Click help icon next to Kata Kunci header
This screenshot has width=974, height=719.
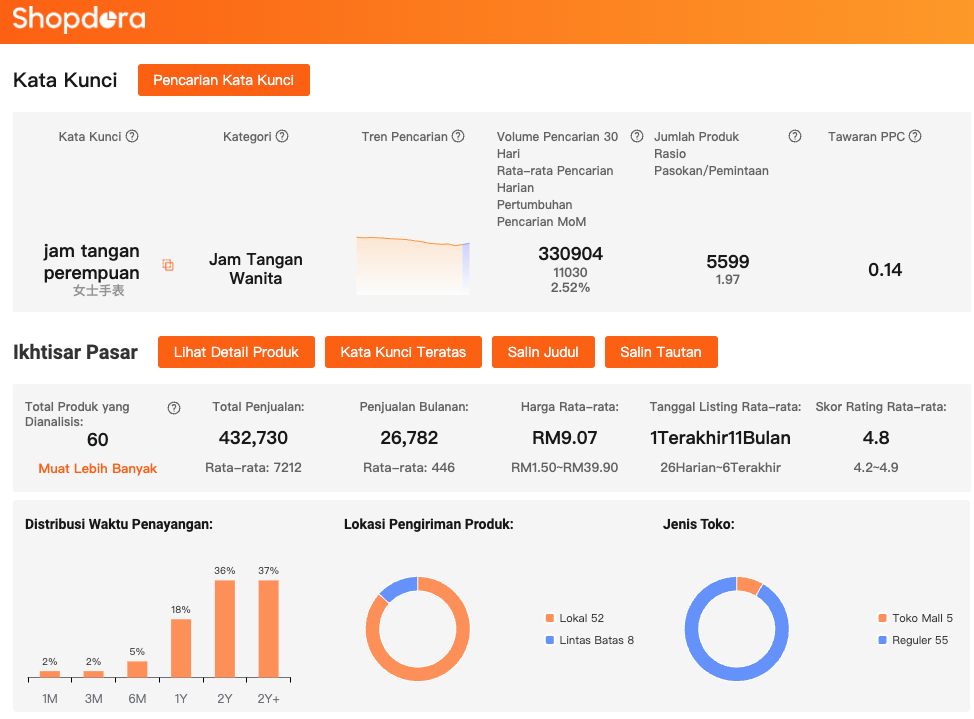(132, 137)
